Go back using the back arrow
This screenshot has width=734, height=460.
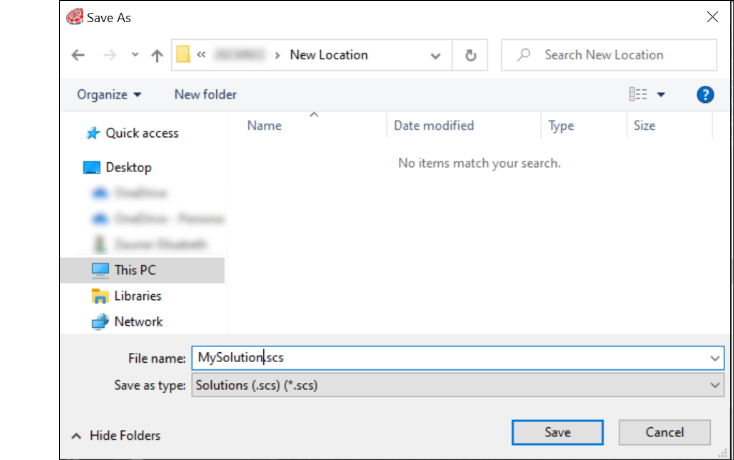tap(78, 55)
